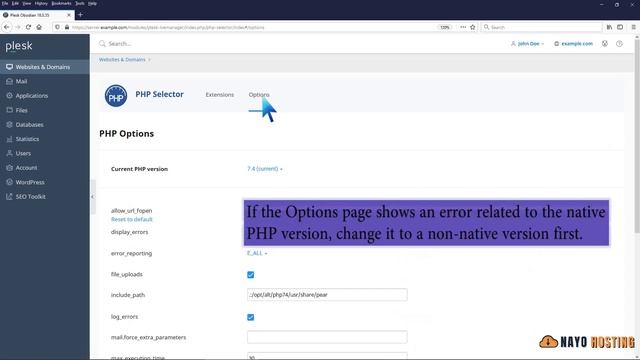Click the Databases icon in sidebar
Image resolution: width=640 pixels, height=360 pixels.
pyautogui.click(x=9, y=124)
